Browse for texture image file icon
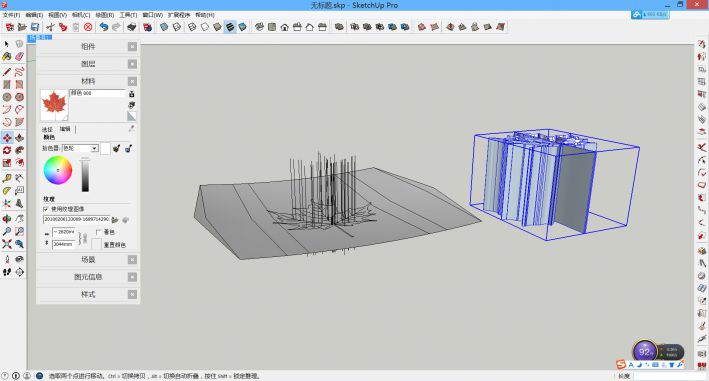 tap(115, 220)
